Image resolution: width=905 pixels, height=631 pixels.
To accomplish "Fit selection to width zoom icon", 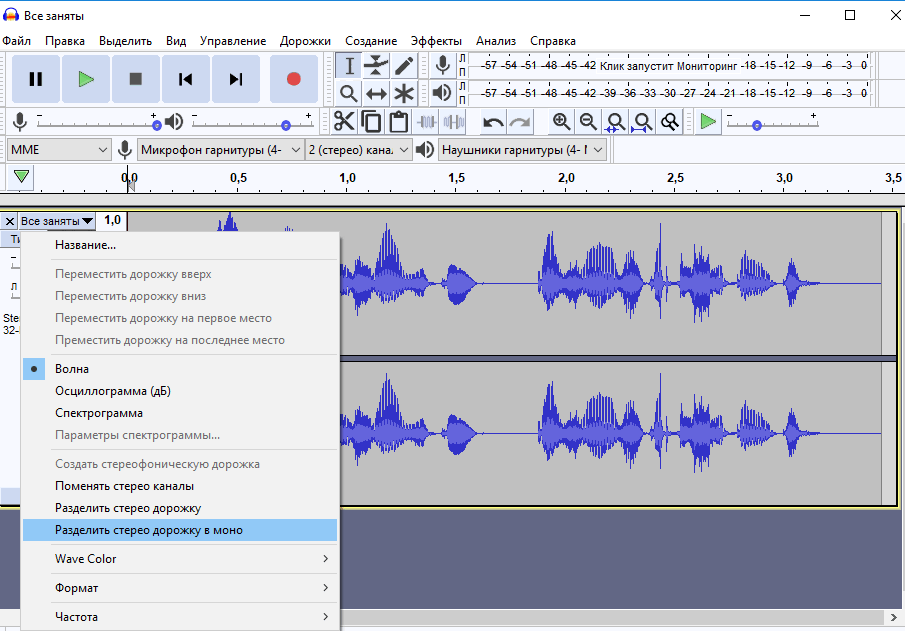I will click(x=615, y=122).
